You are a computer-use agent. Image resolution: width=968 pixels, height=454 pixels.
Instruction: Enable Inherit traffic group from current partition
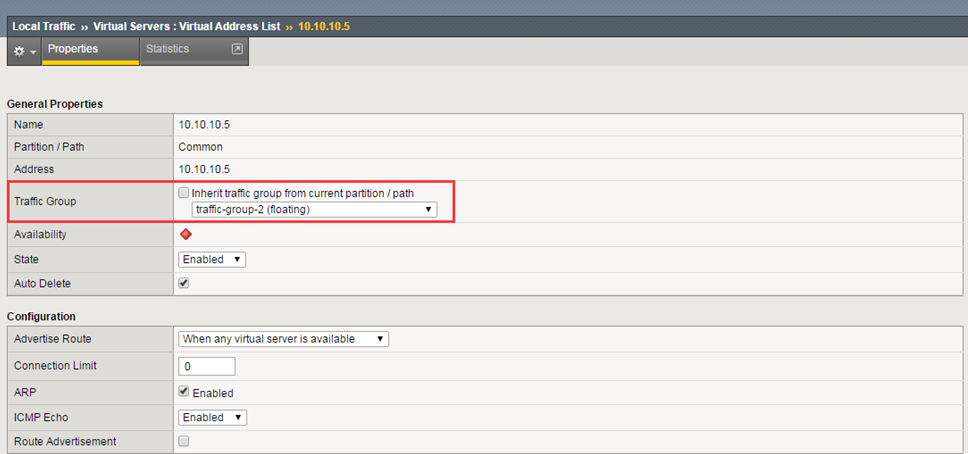[184, 193]
